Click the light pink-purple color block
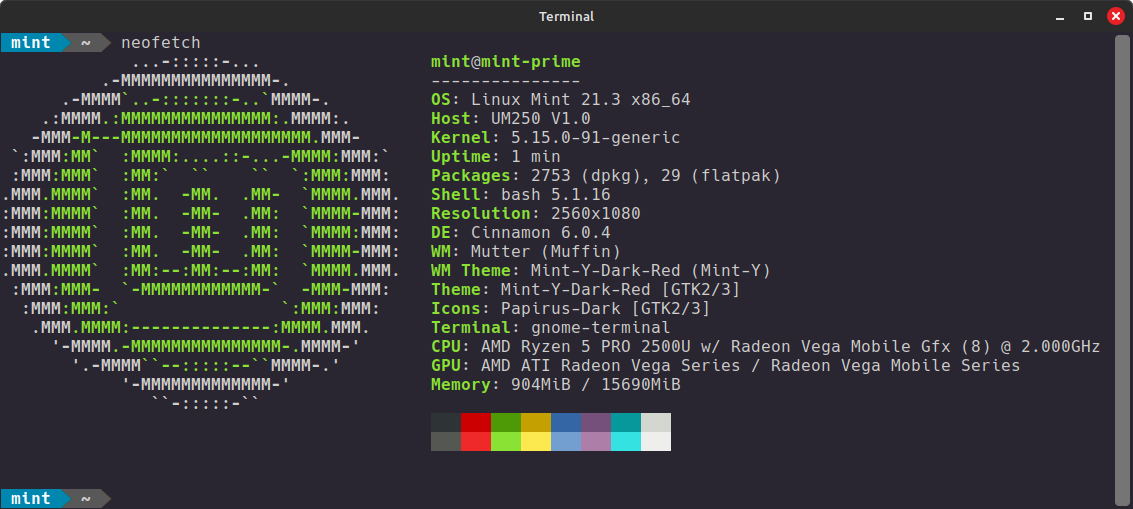The width and height of the screenshot is (1133, 509). (x=595, y=441)
